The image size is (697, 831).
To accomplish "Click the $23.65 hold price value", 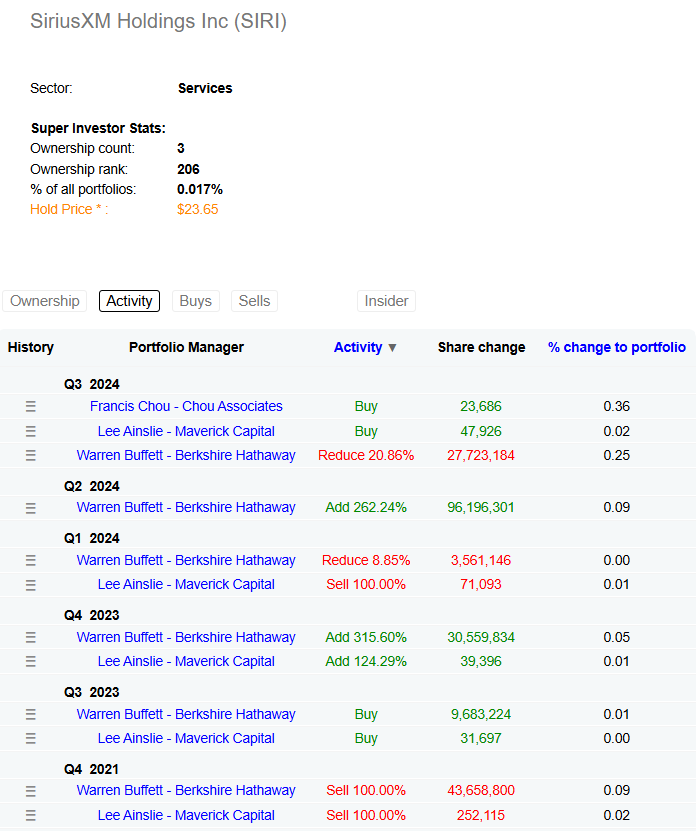I will [198, 209].
